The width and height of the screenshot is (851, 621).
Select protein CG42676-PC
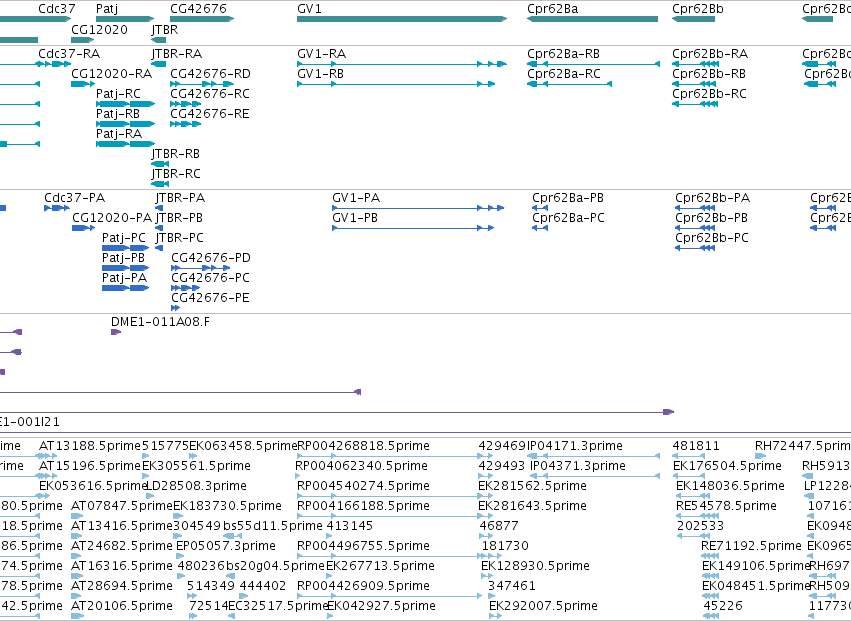(211, 278)
